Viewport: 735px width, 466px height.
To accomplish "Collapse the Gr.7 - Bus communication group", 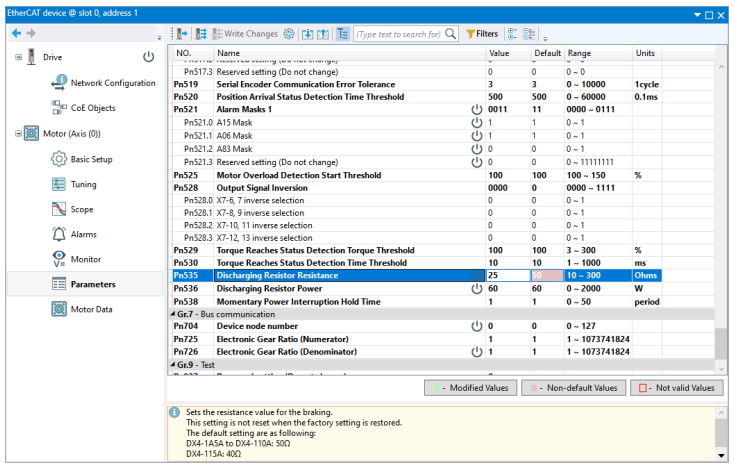I will click(173, 314).
